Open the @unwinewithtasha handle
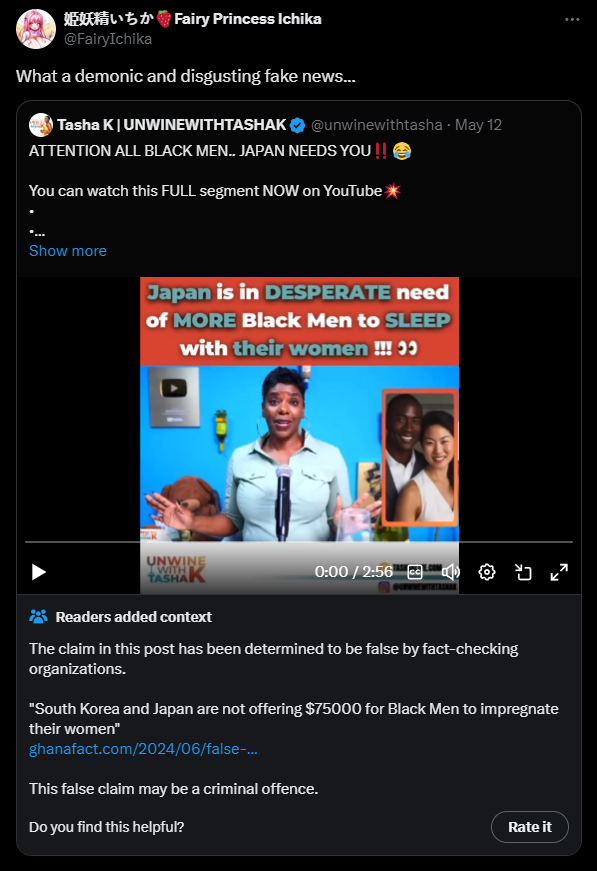 (377, 125)
